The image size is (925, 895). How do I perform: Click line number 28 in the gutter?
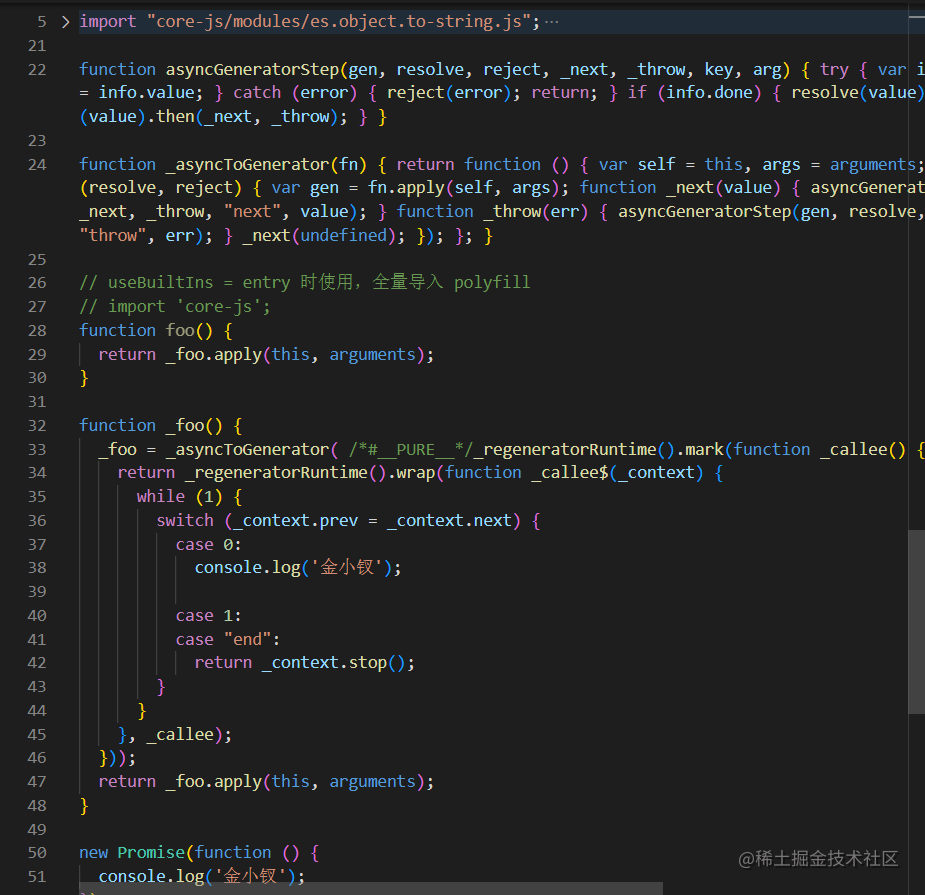(37, 331)
